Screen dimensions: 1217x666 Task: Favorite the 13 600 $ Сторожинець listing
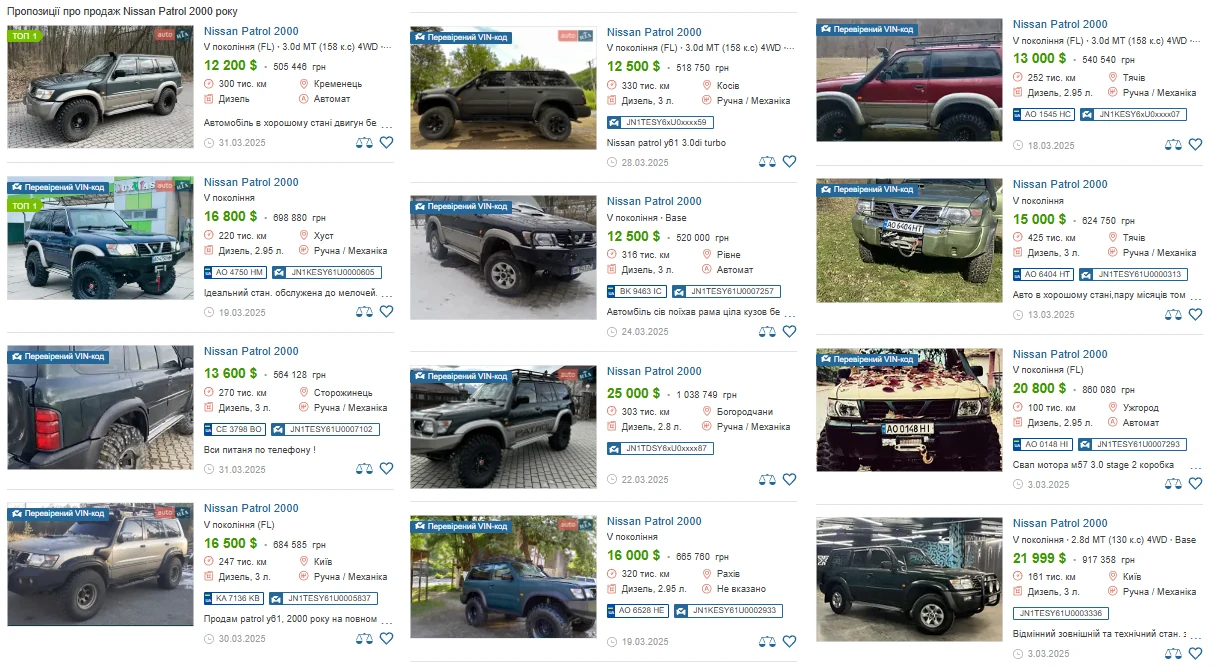click(x=386, y=468)
